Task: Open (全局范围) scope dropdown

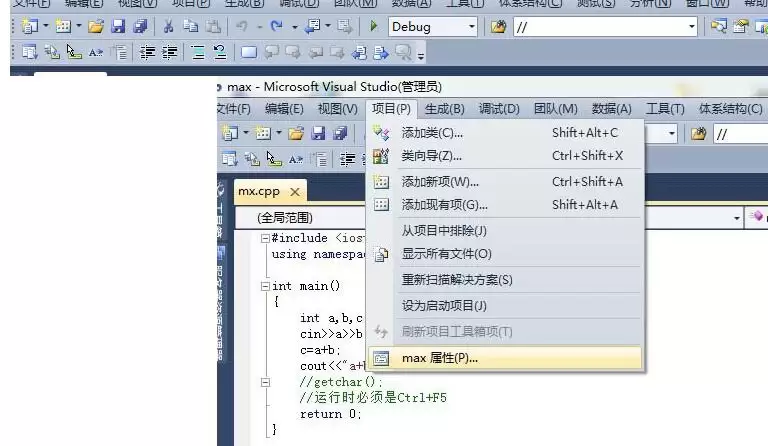Action: click(736, 218)
